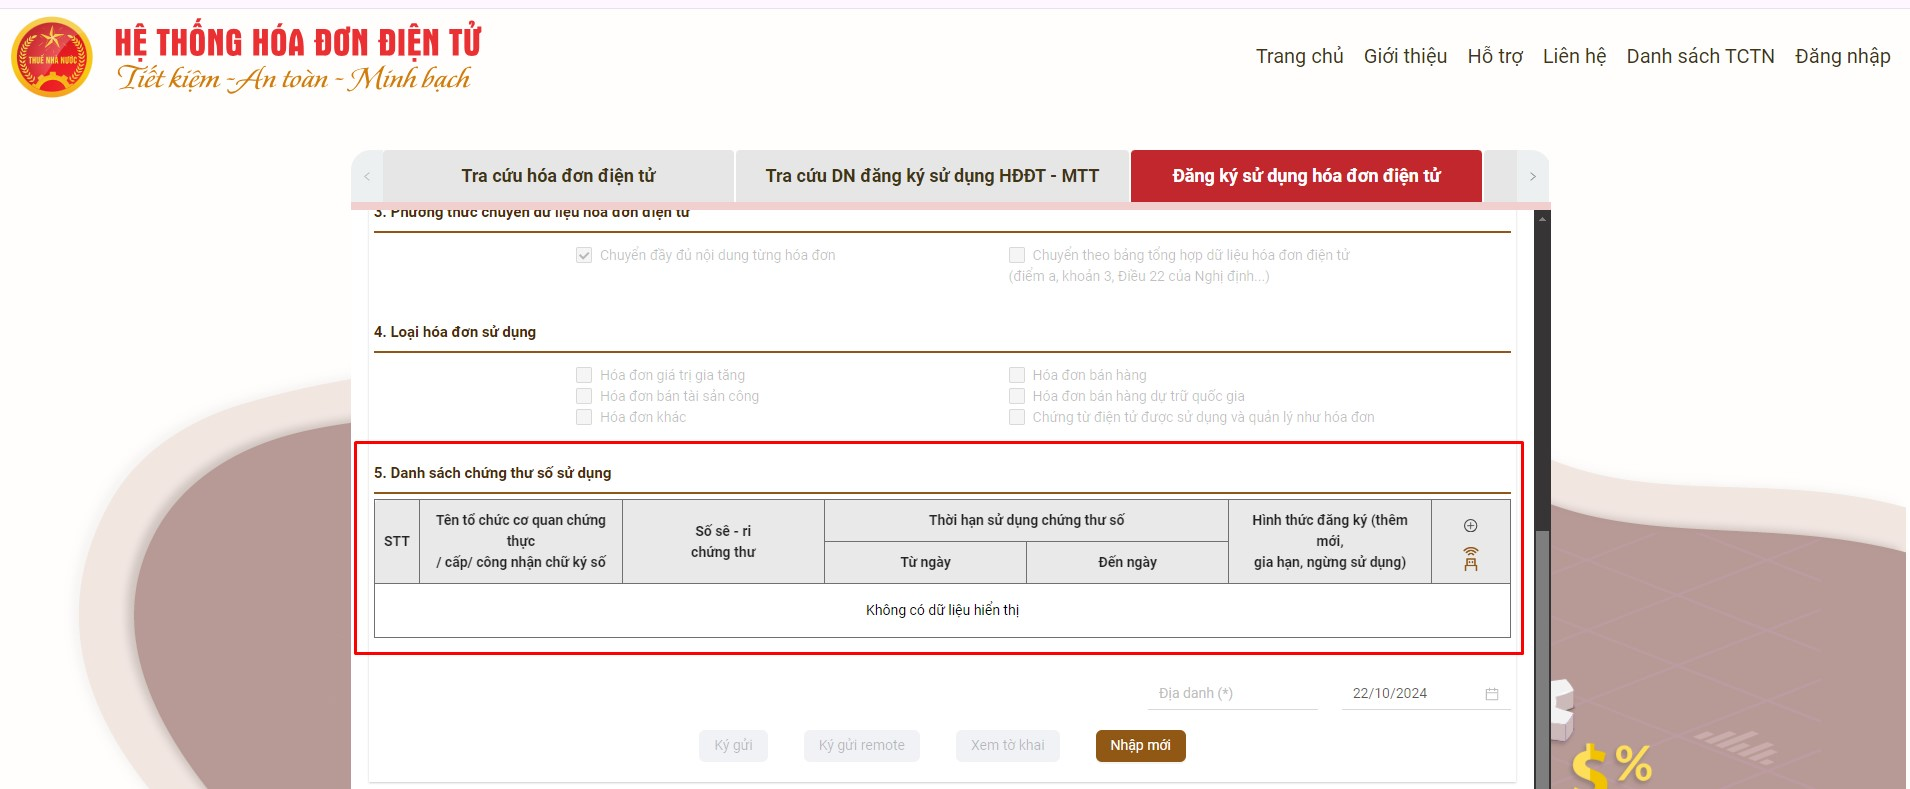Click the USB token reader icon
The width and height of the screenshot is (1910, 789).
click(x=1470, y=559)
